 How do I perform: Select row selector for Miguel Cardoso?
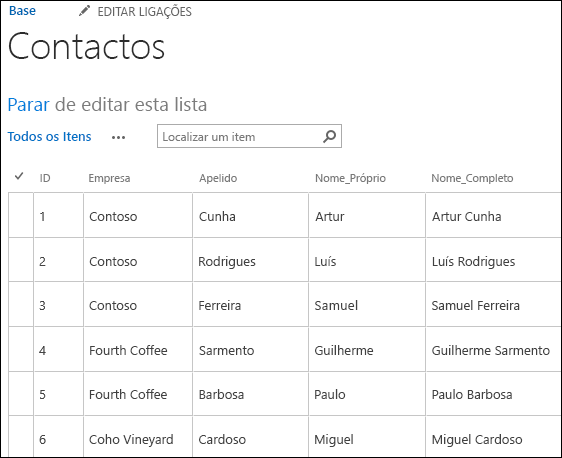tap(21, 436)
